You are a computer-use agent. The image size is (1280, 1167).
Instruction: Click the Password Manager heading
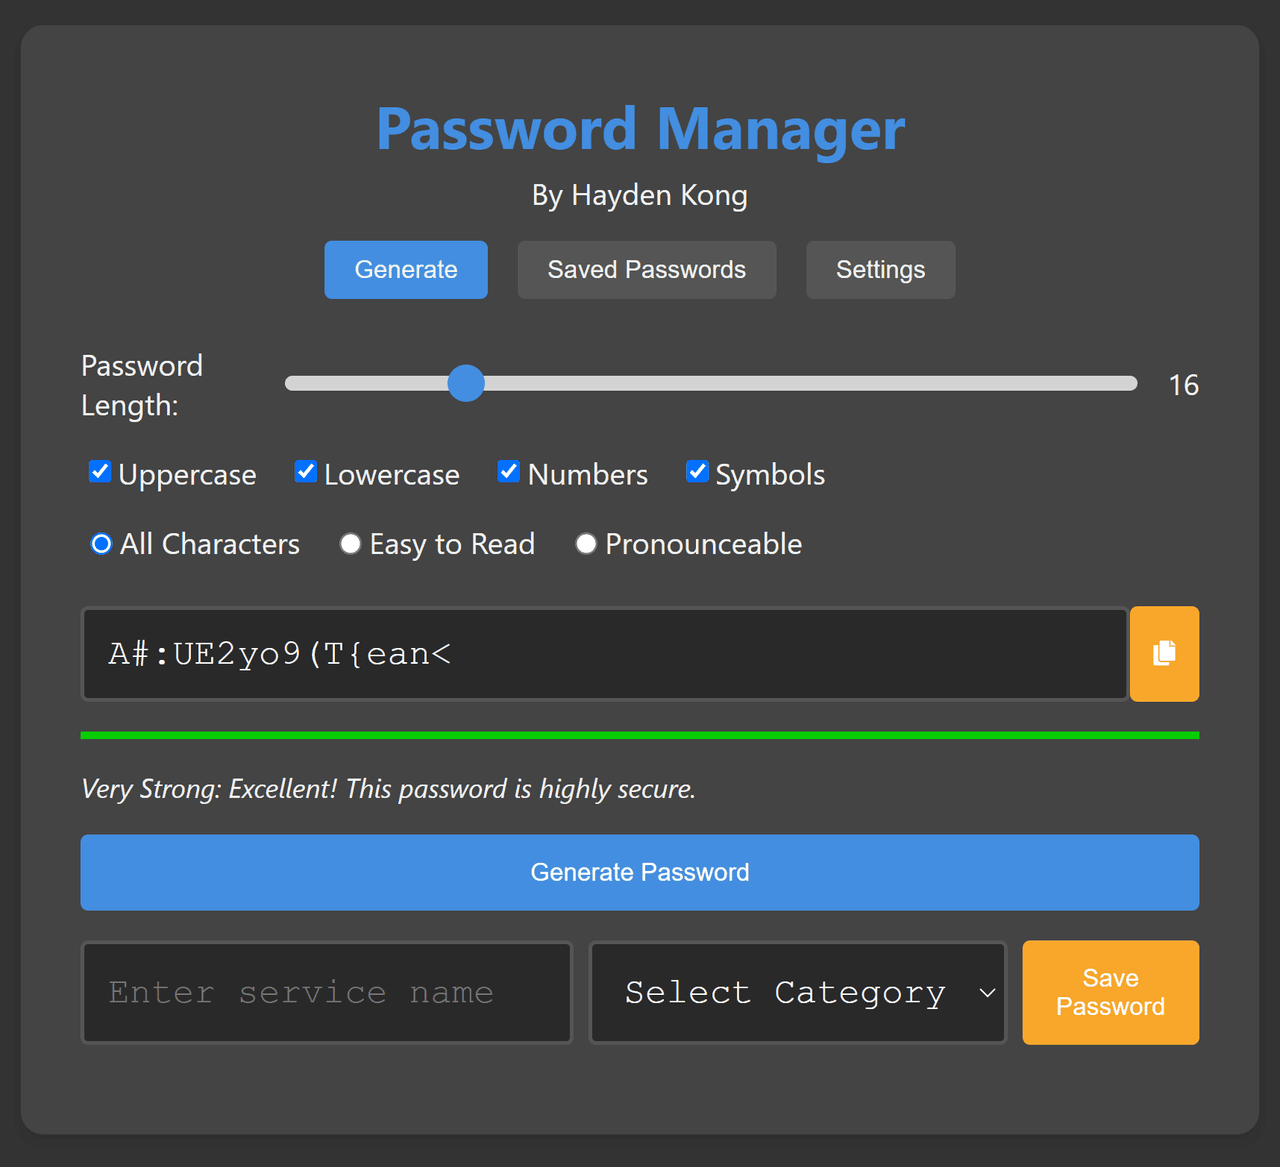(640, 129)
